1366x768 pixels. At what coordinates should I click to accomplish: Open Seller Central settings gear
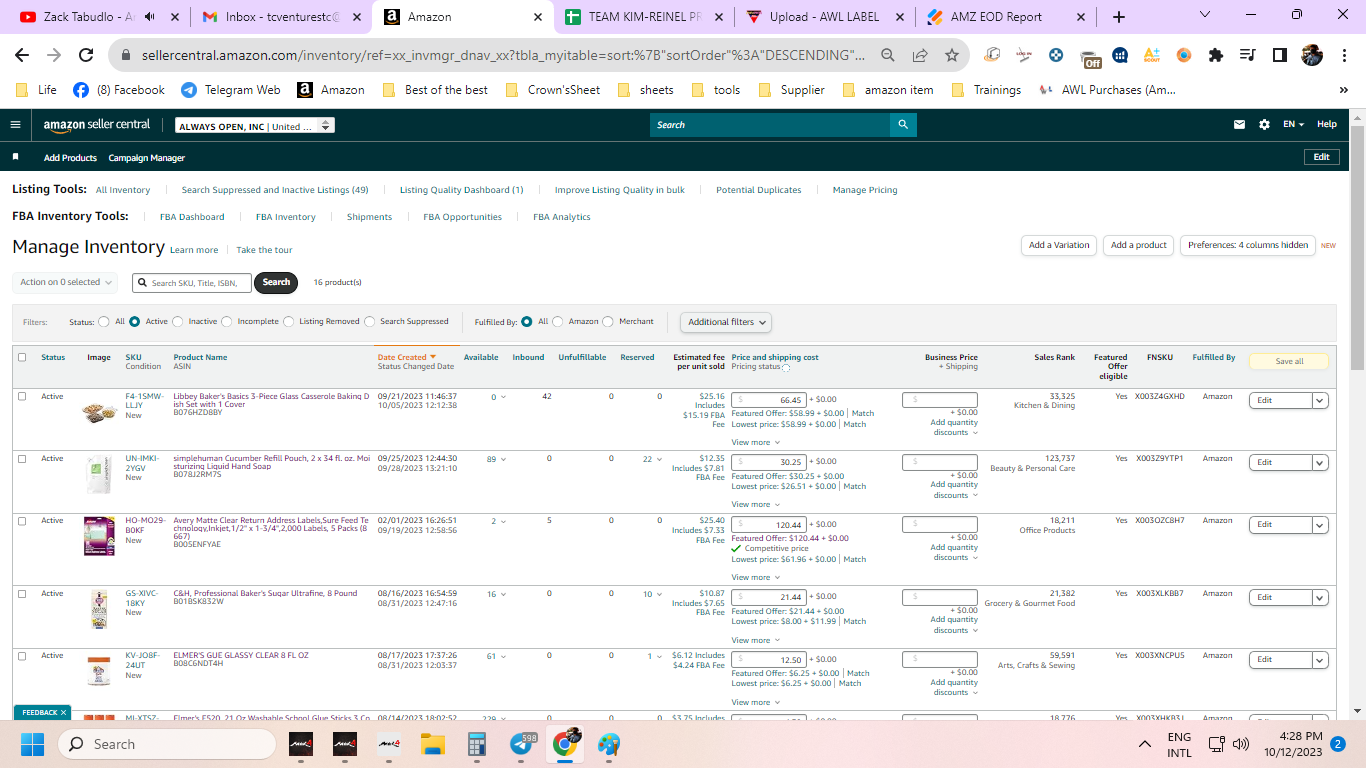coord(1265,125)
